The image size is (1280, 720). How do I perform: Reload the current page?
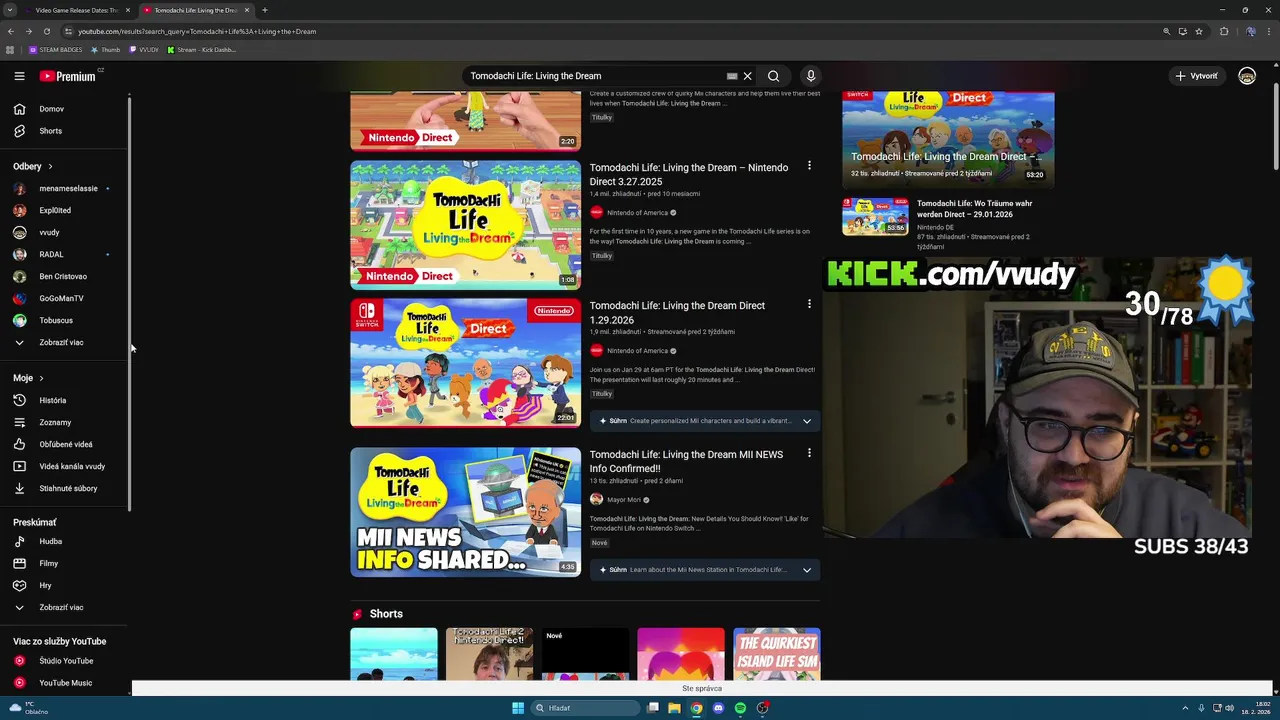pyautogui.click(x=45, y=31)
